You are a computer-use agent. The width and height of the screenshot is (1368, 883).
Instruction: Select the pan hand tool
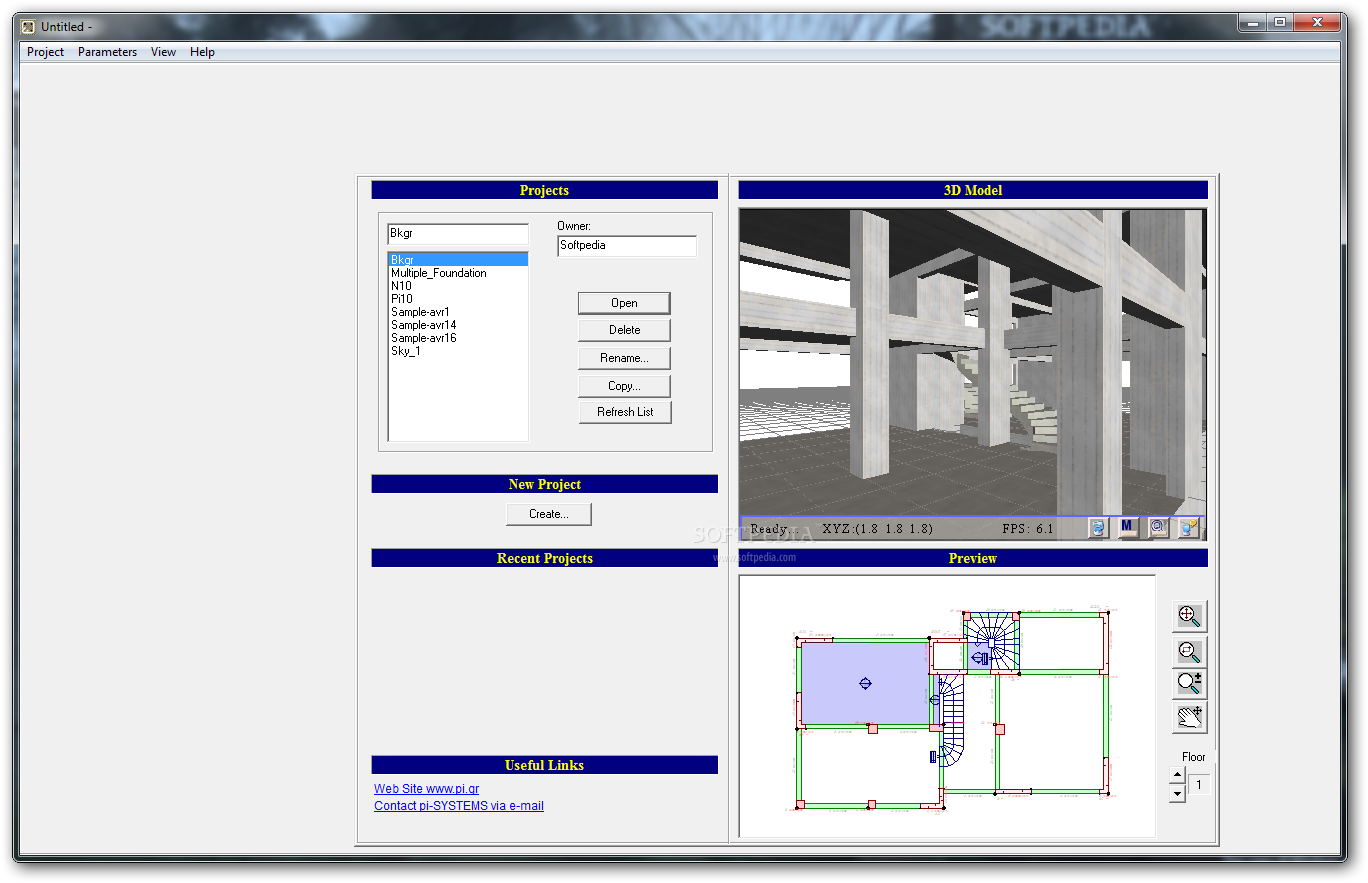pos(1189,717)
